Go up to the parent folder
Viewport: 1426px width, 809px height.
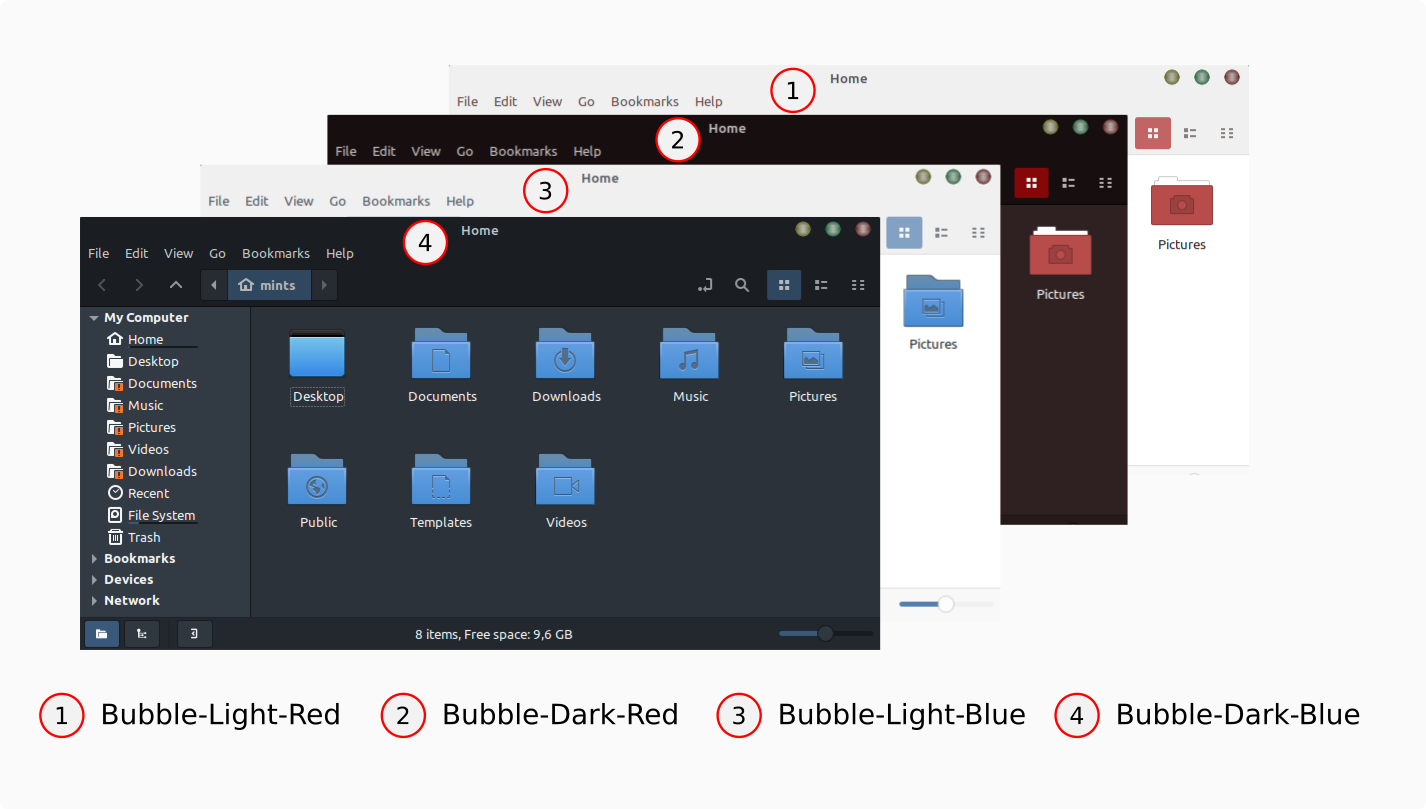(176, 285)
